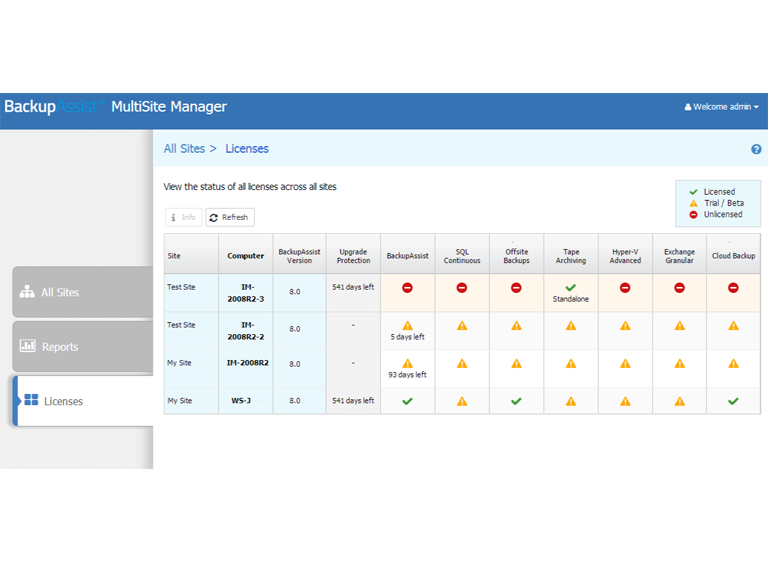
Task: Select the Licenses sidebar tab
Action: point(82,401)
